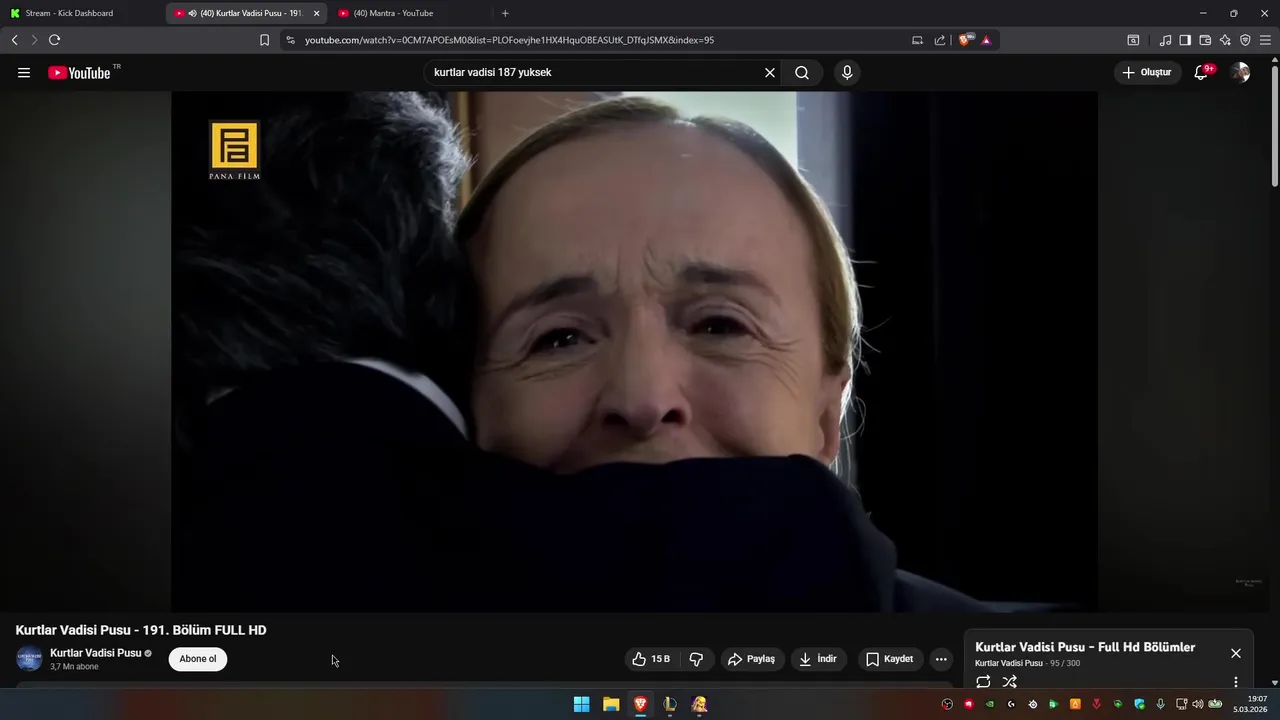Open Brave Shields lion icon
This screenshot has width=1280, height=720.
coord(965,40)
